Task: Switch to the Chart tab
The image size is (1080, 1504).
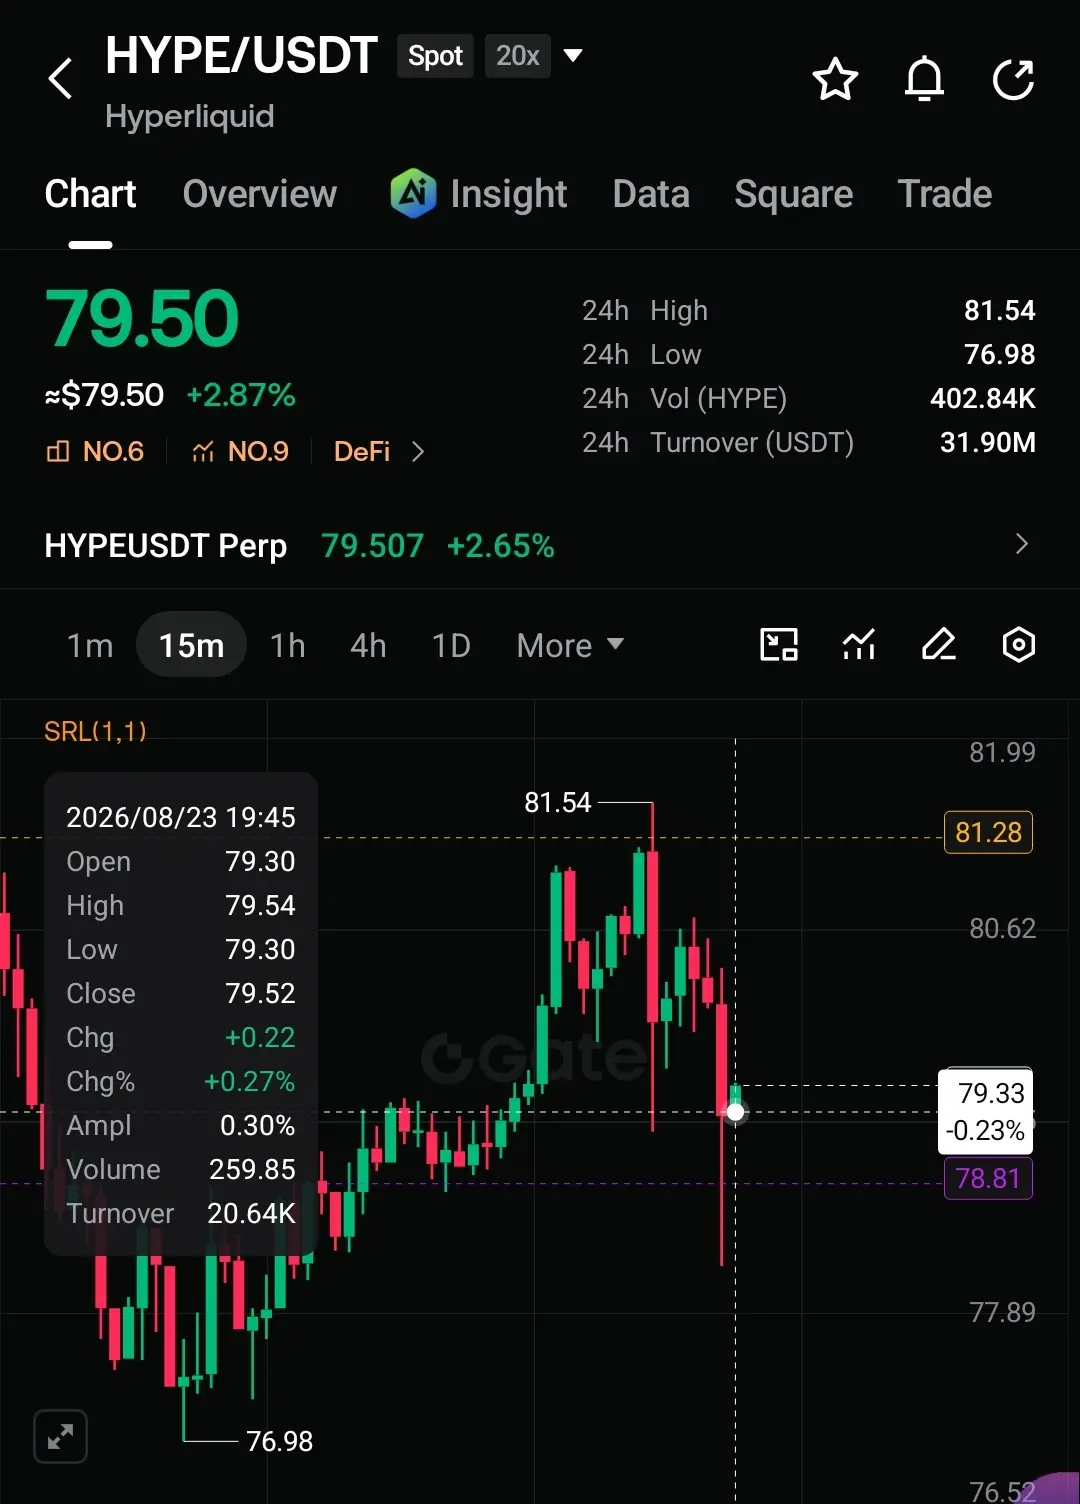Action: pos(90,194)
